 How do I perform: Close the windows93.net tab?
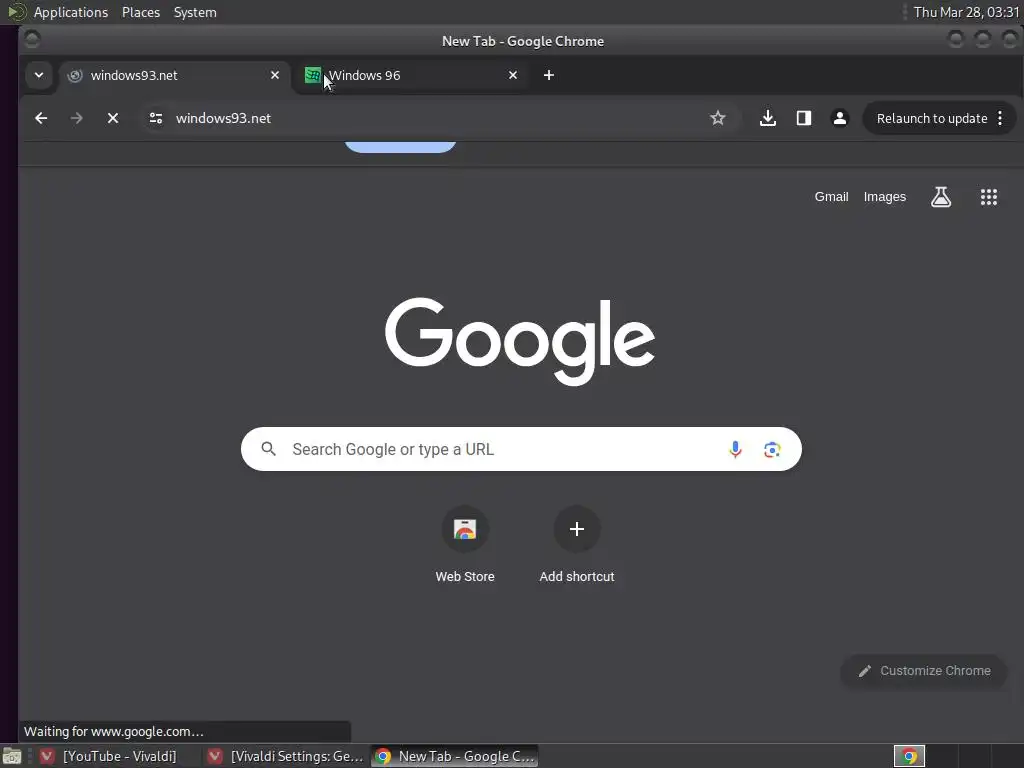(x=275, y=75)
